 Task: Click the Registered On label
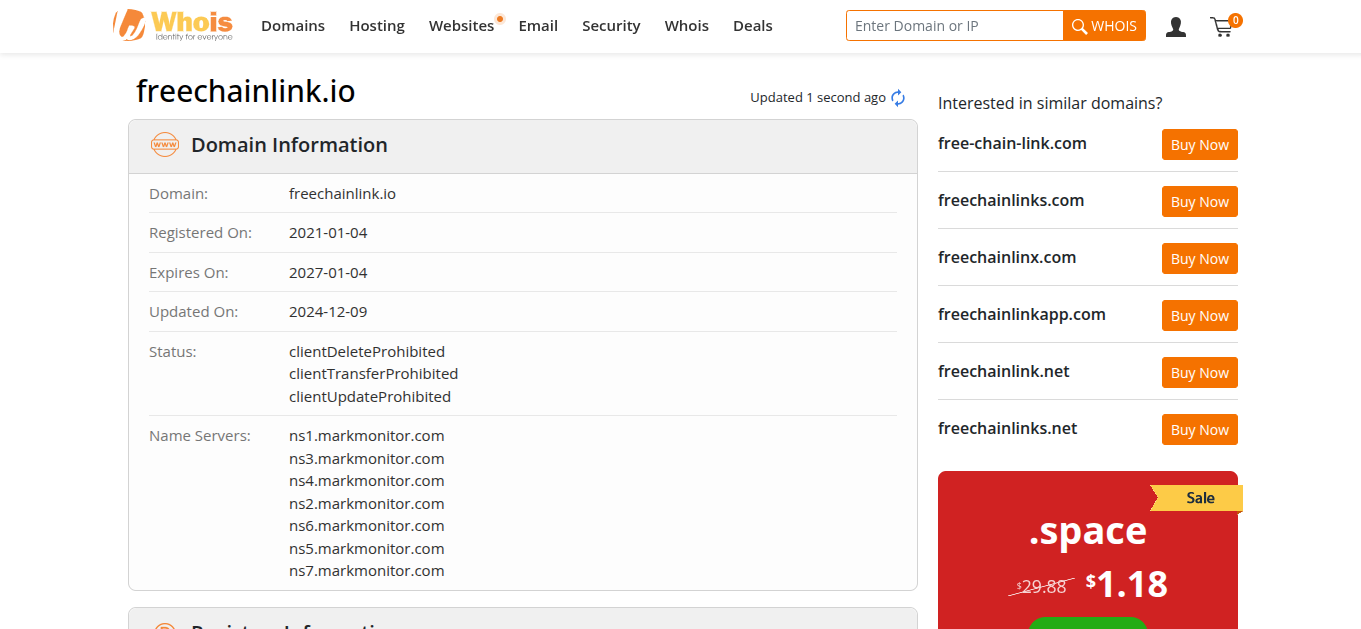point(200,233)
